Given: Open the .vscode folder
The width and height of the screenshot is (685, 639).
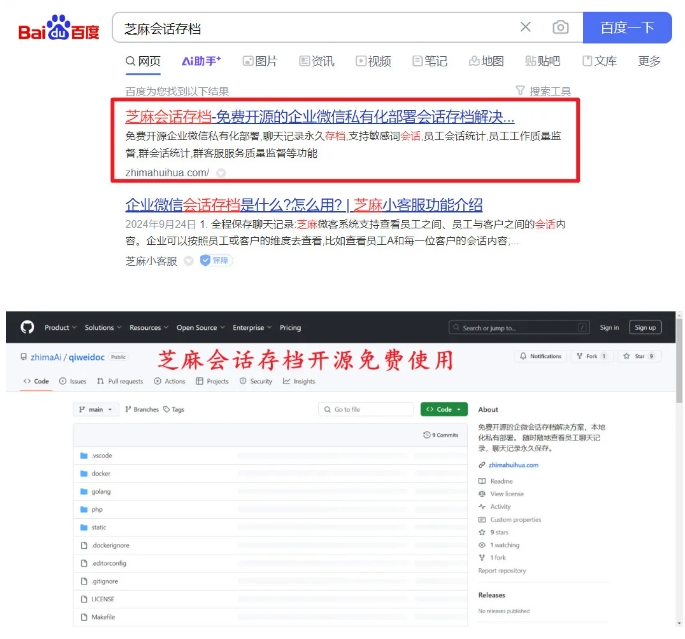Looking at the screenshot, I should coord(102,456).
